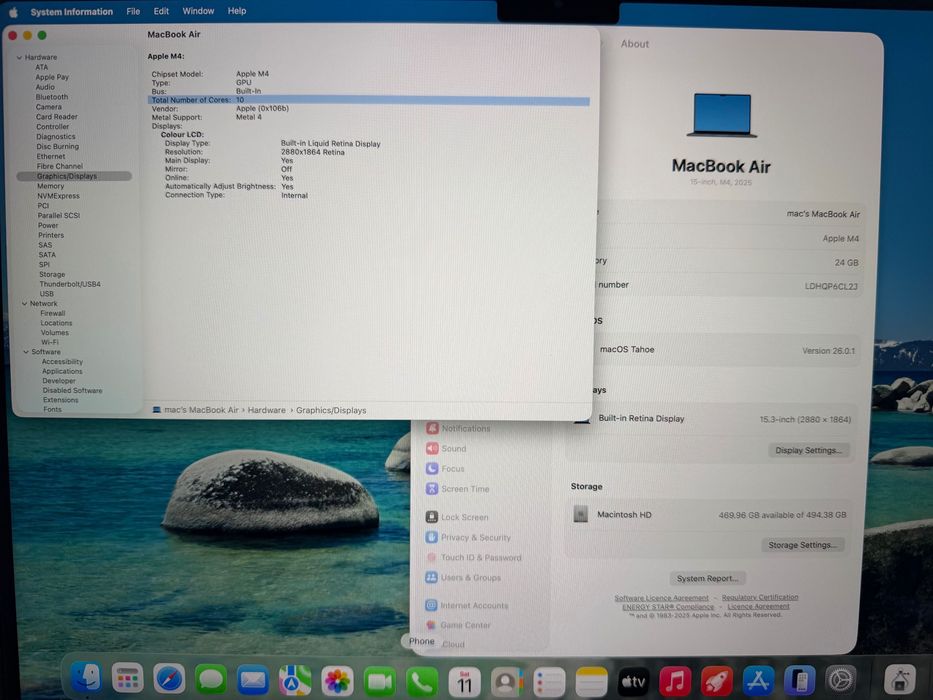Open the Help menu
This screenshot has height=700, width=933.
[x=237, y=11]
